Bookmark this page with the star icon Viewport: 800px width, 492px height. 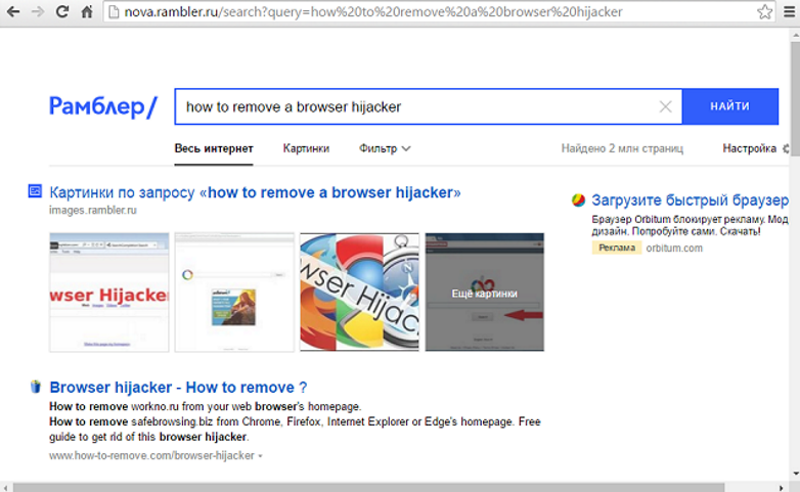(x=764, y=11)
